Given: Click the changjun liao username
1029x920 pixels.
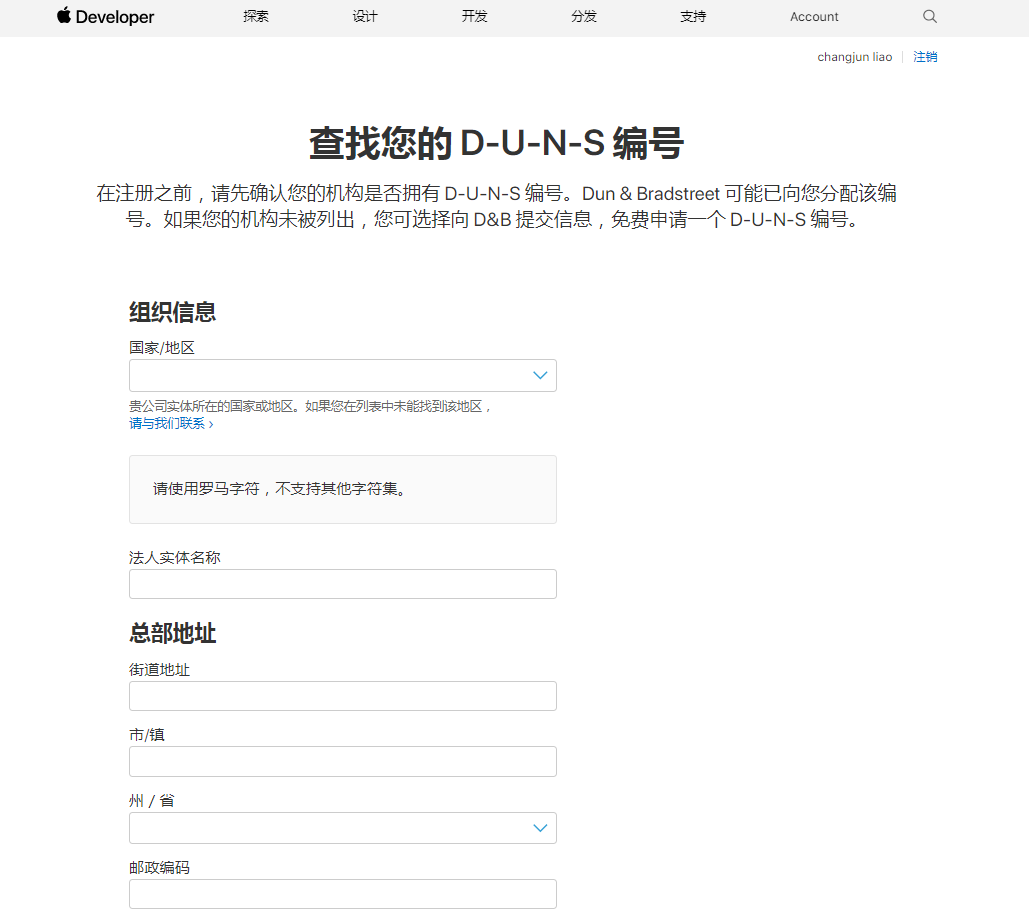Looking at the screenshot, I should pyautogui.click(x=854, y=57).
